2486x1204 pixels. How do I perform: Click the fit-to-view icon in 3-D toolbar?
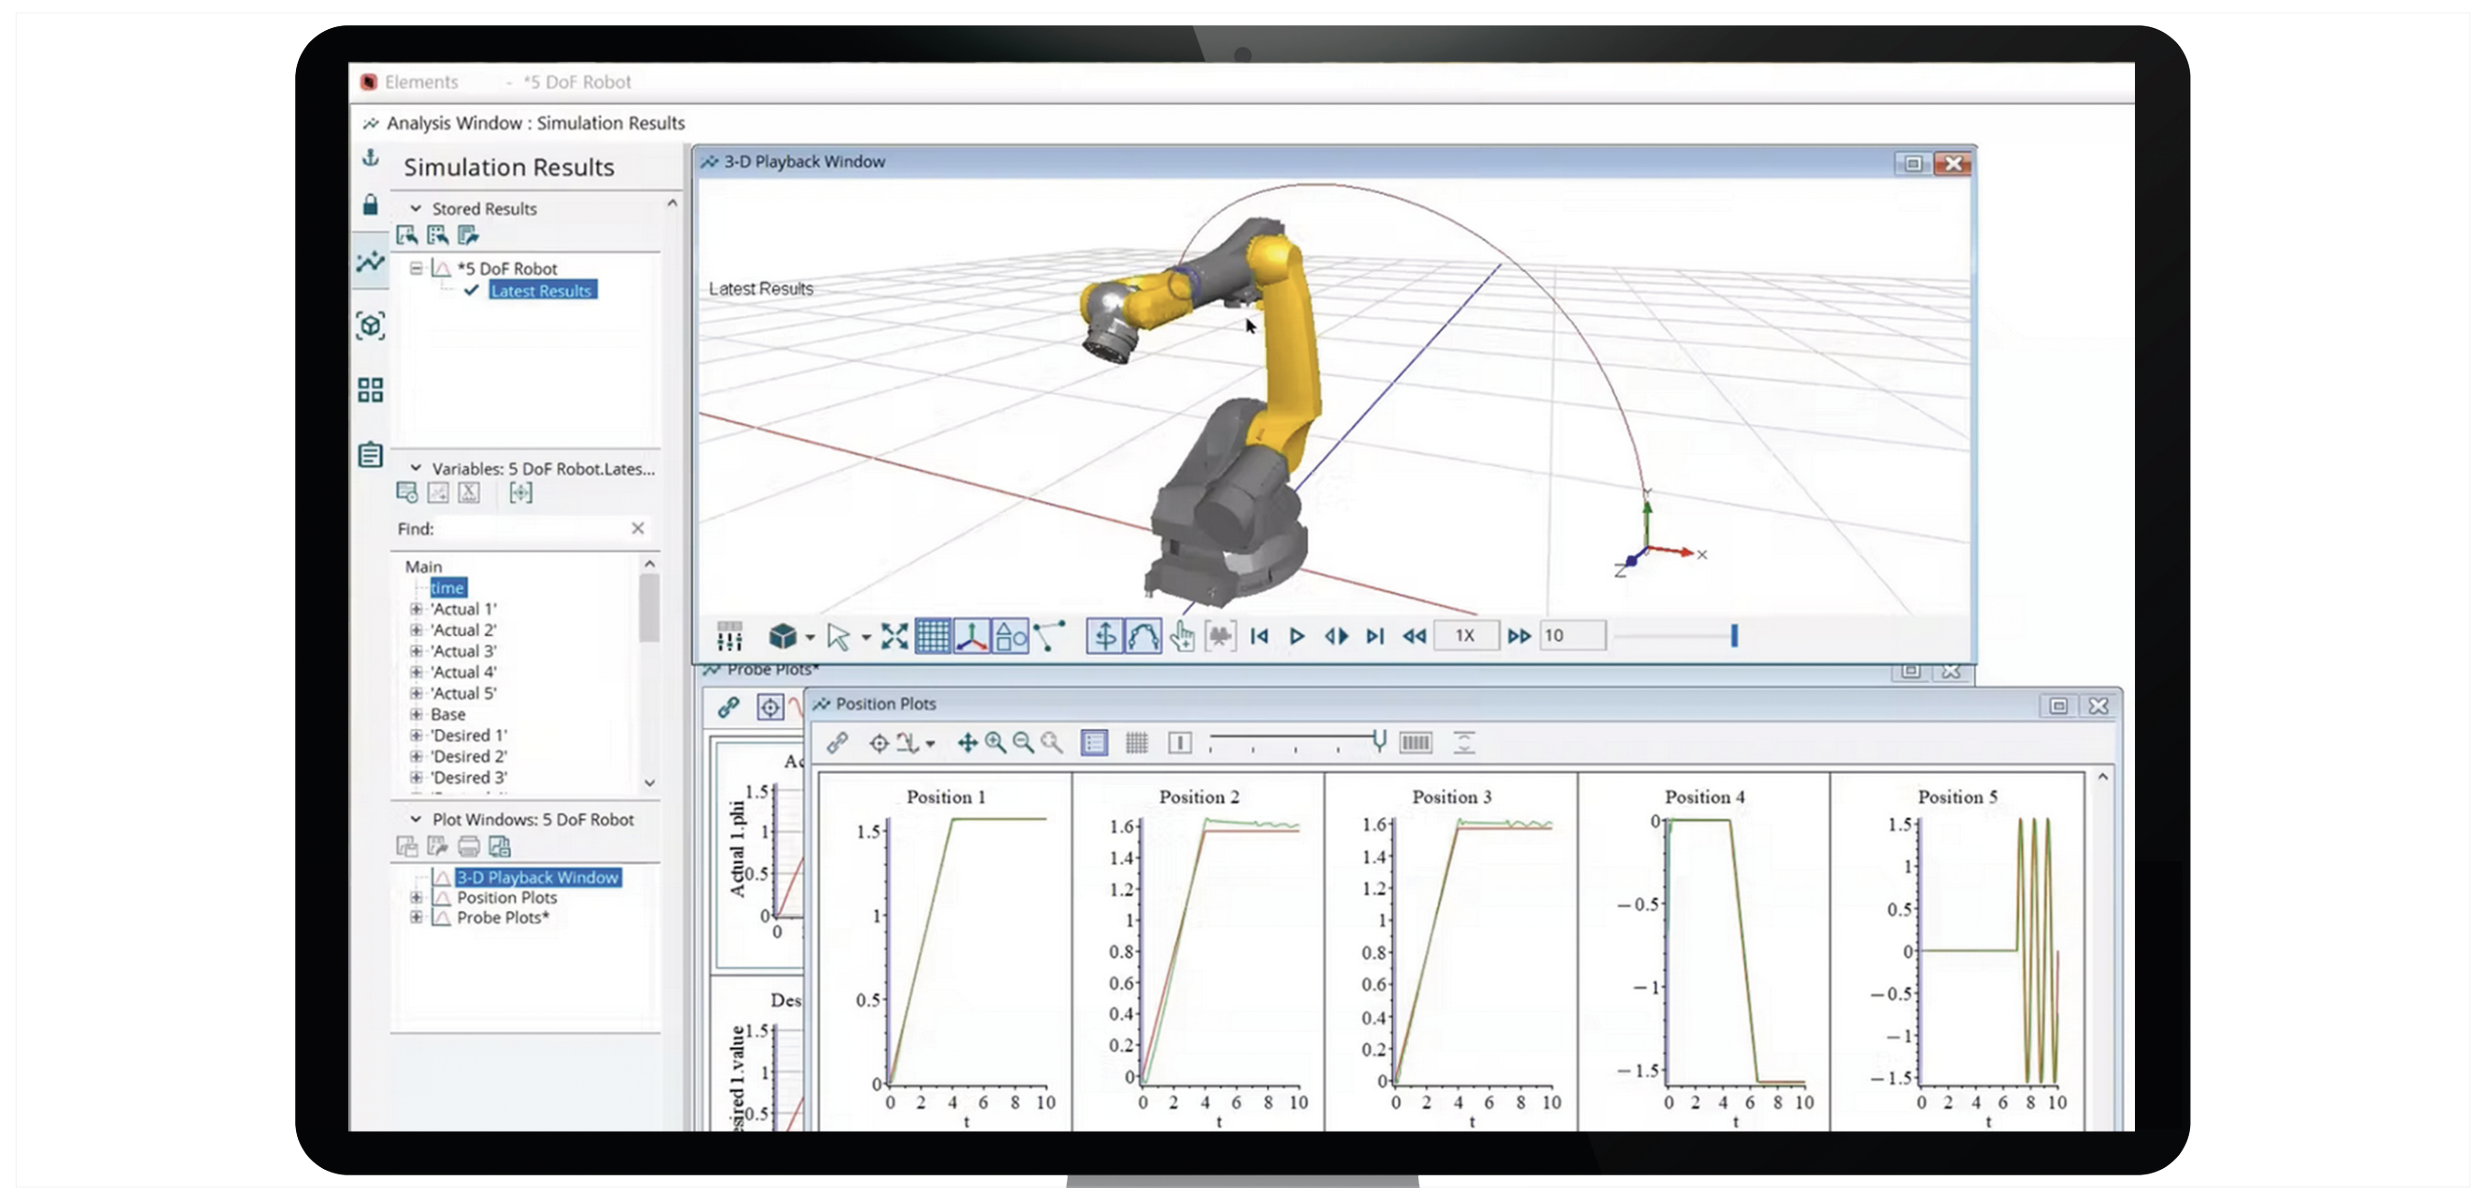(894, 636)
